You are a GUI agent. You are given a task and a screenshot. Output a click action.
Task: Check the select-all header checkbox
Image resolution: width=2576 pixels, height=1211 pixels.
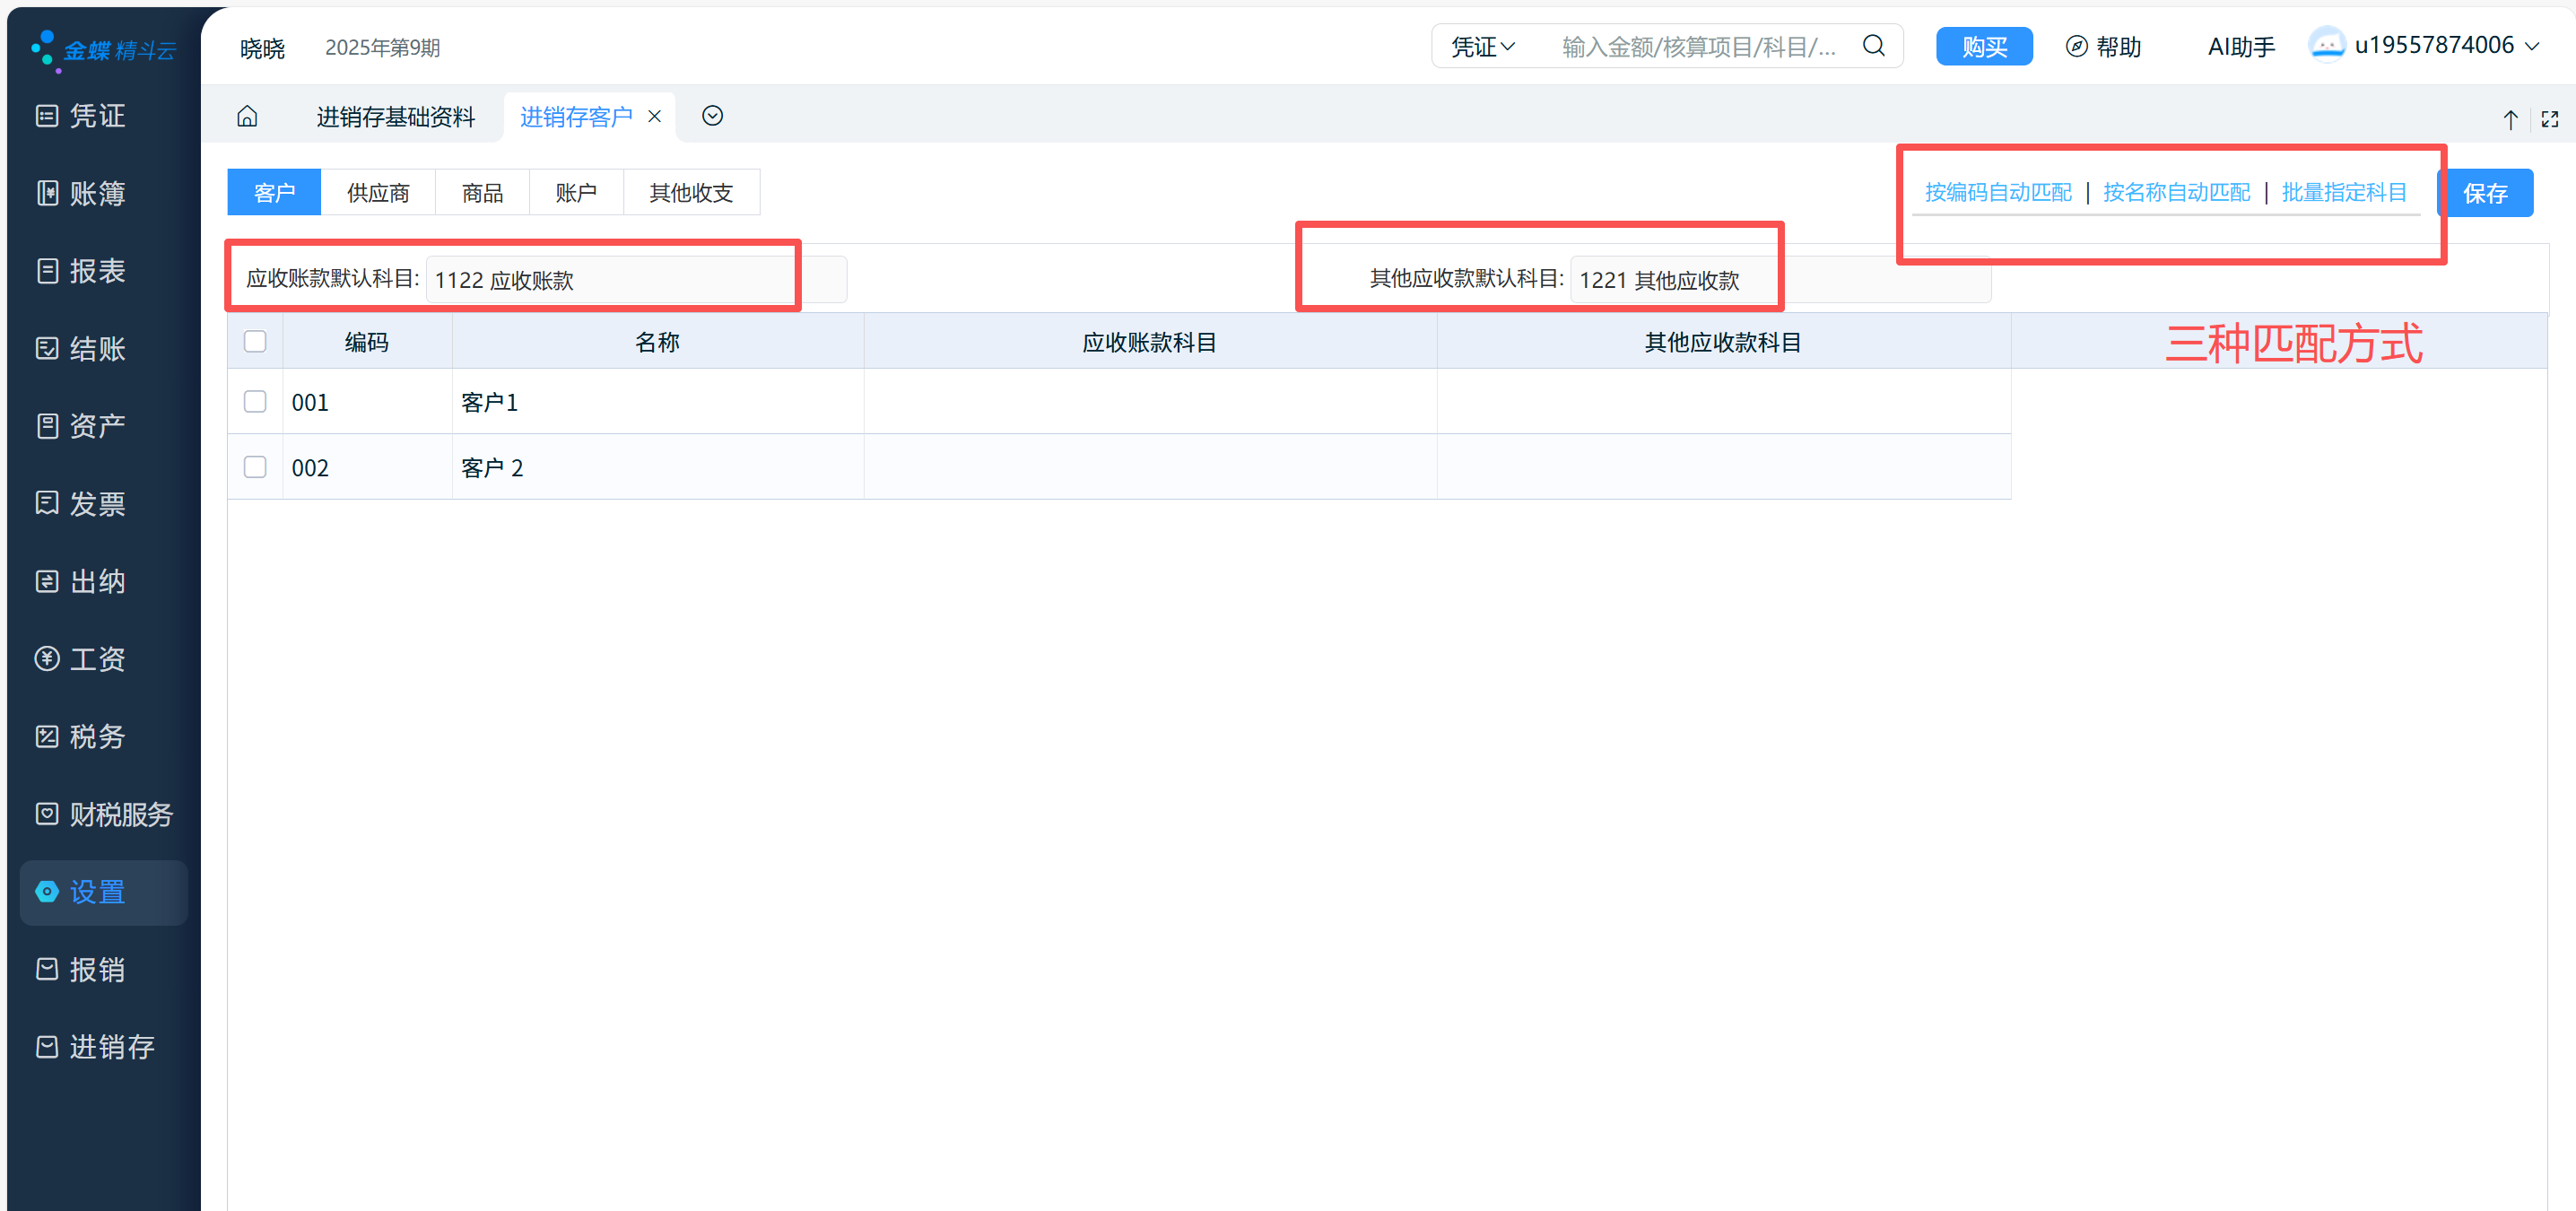tap(255, 342)
